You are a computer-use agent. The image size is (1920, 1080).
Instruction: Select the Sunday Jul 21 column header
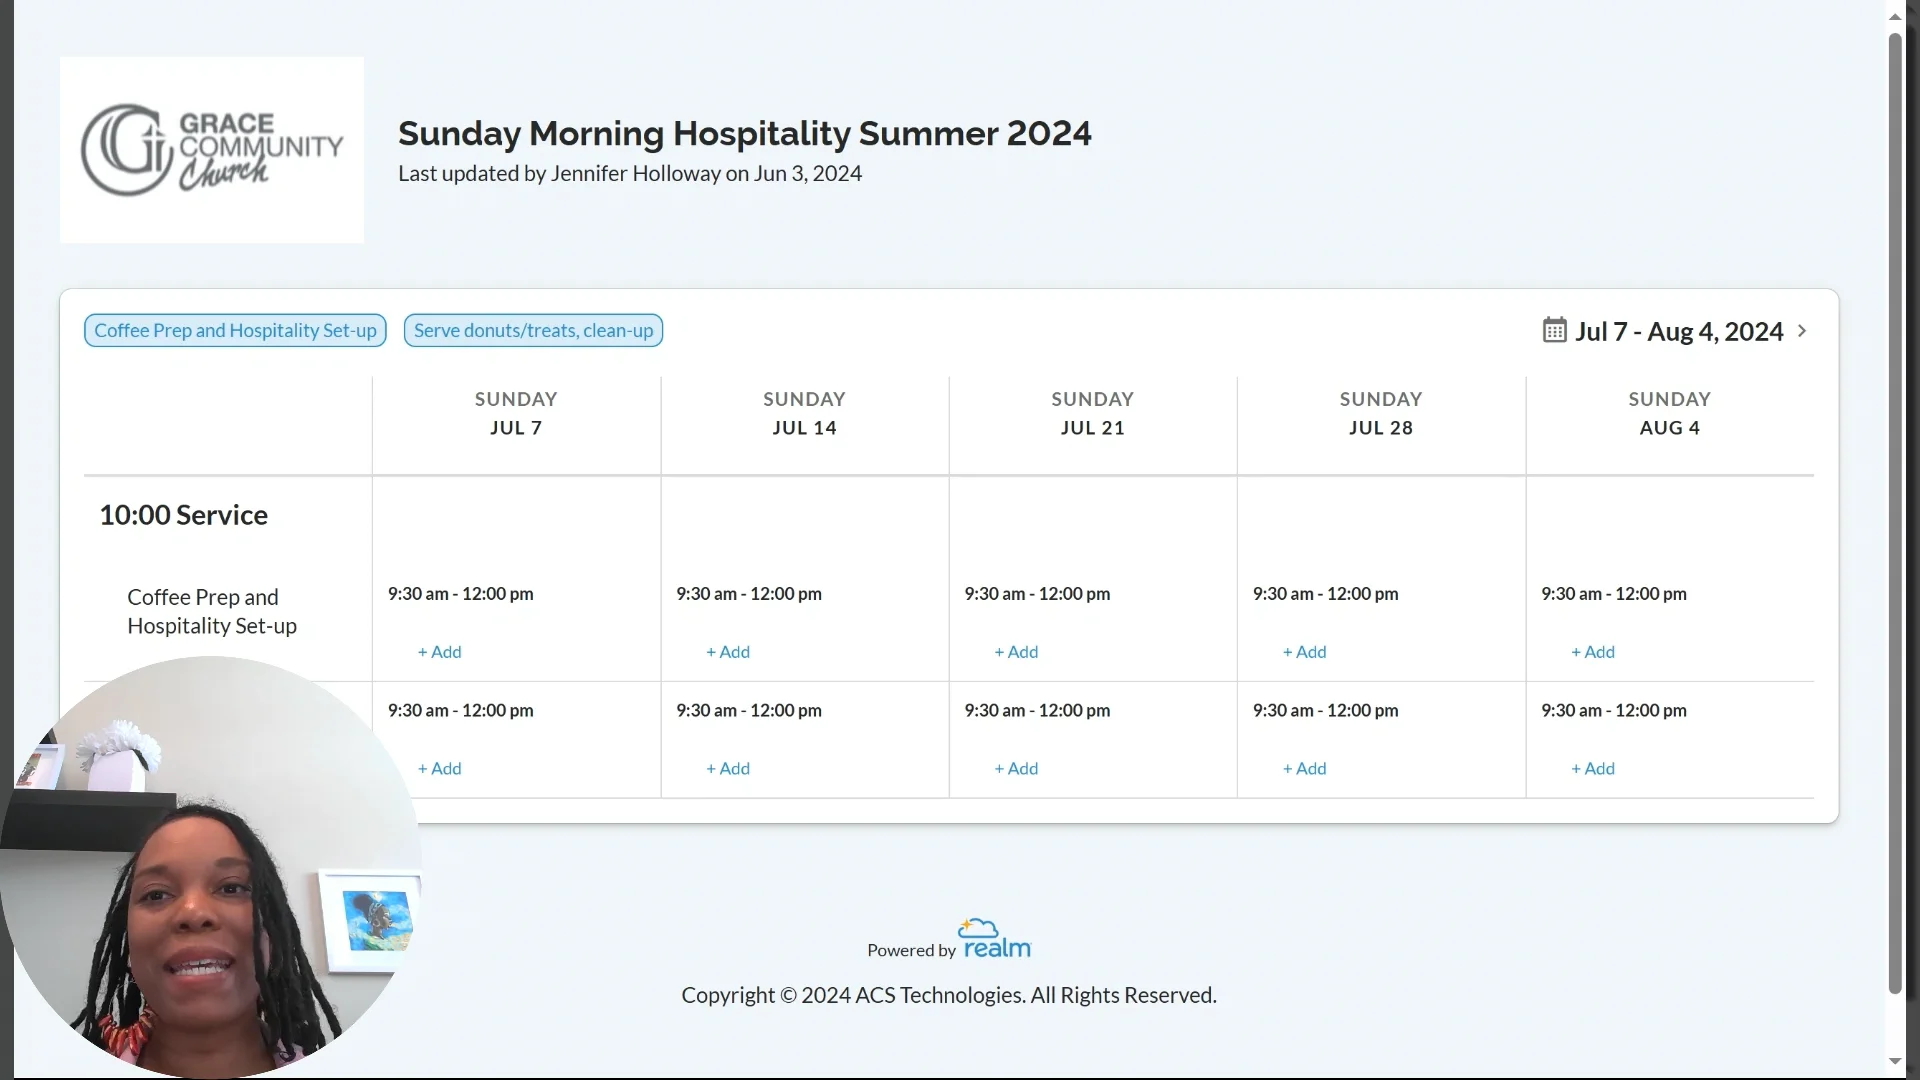(1091, 413)
